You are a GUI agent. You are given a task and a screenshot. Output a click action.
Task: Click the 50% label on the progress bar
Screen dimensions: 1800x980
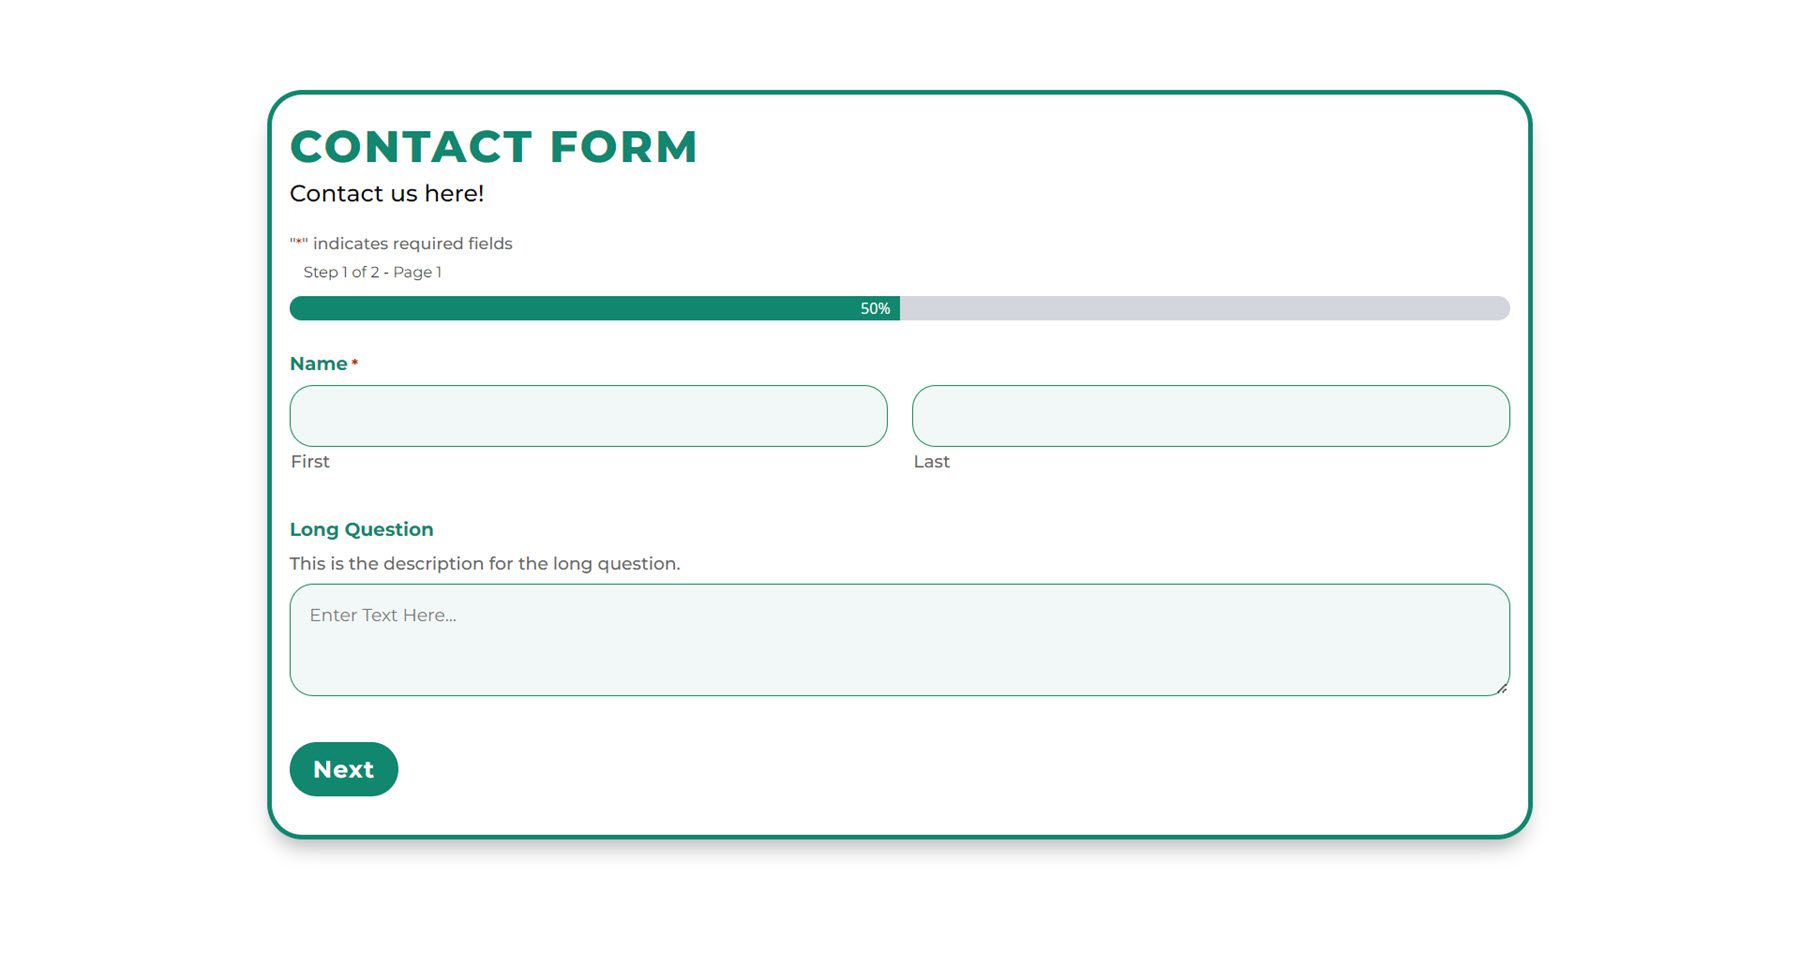tap(874, 309)
